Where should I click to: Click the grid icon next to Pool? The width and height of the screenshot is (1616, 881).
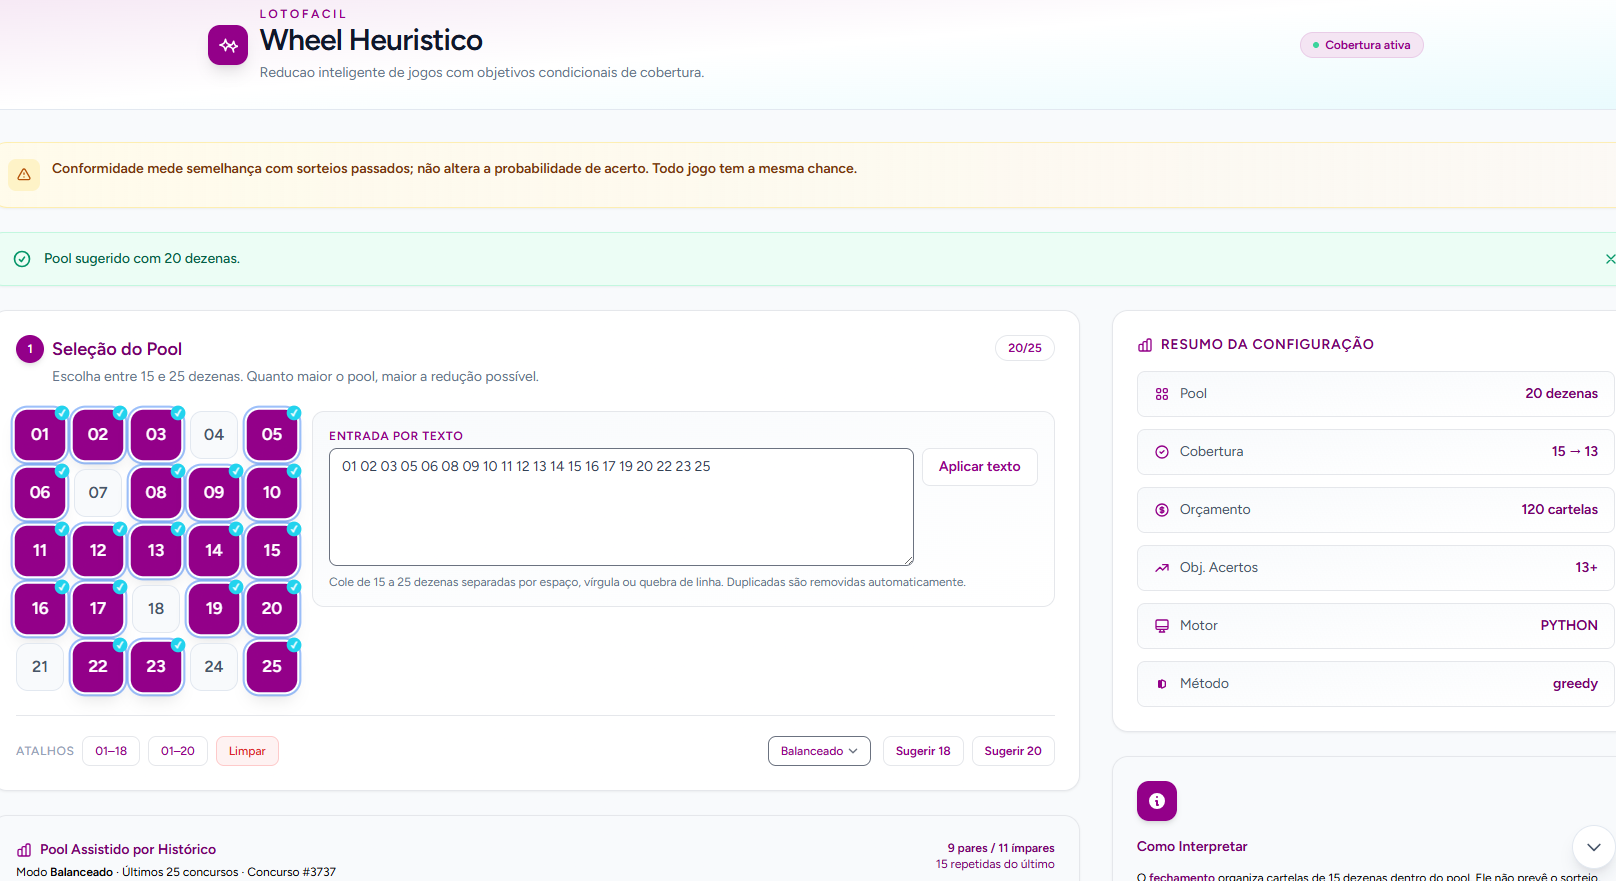tap(1162, 394)
